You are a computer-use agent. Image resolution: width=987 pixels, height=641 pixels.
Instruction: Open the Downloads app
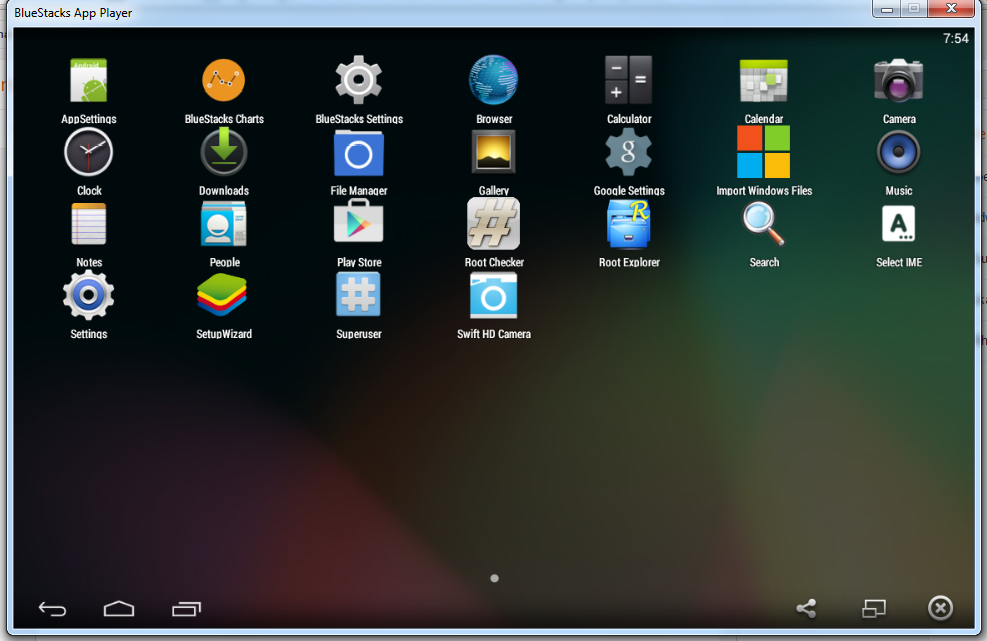coord(223,152)
